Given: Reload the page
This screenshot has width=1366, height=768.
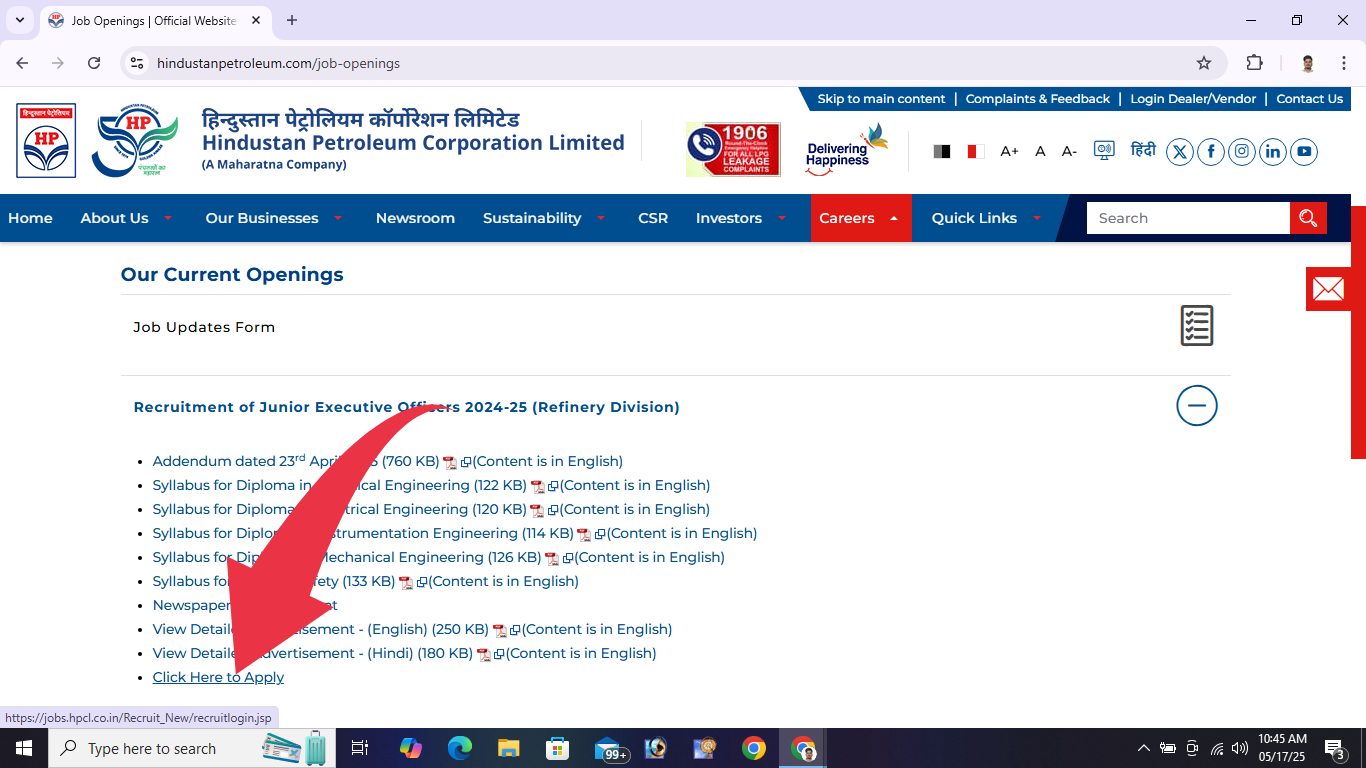Looking at the screenshot, I should click(94, 63).
